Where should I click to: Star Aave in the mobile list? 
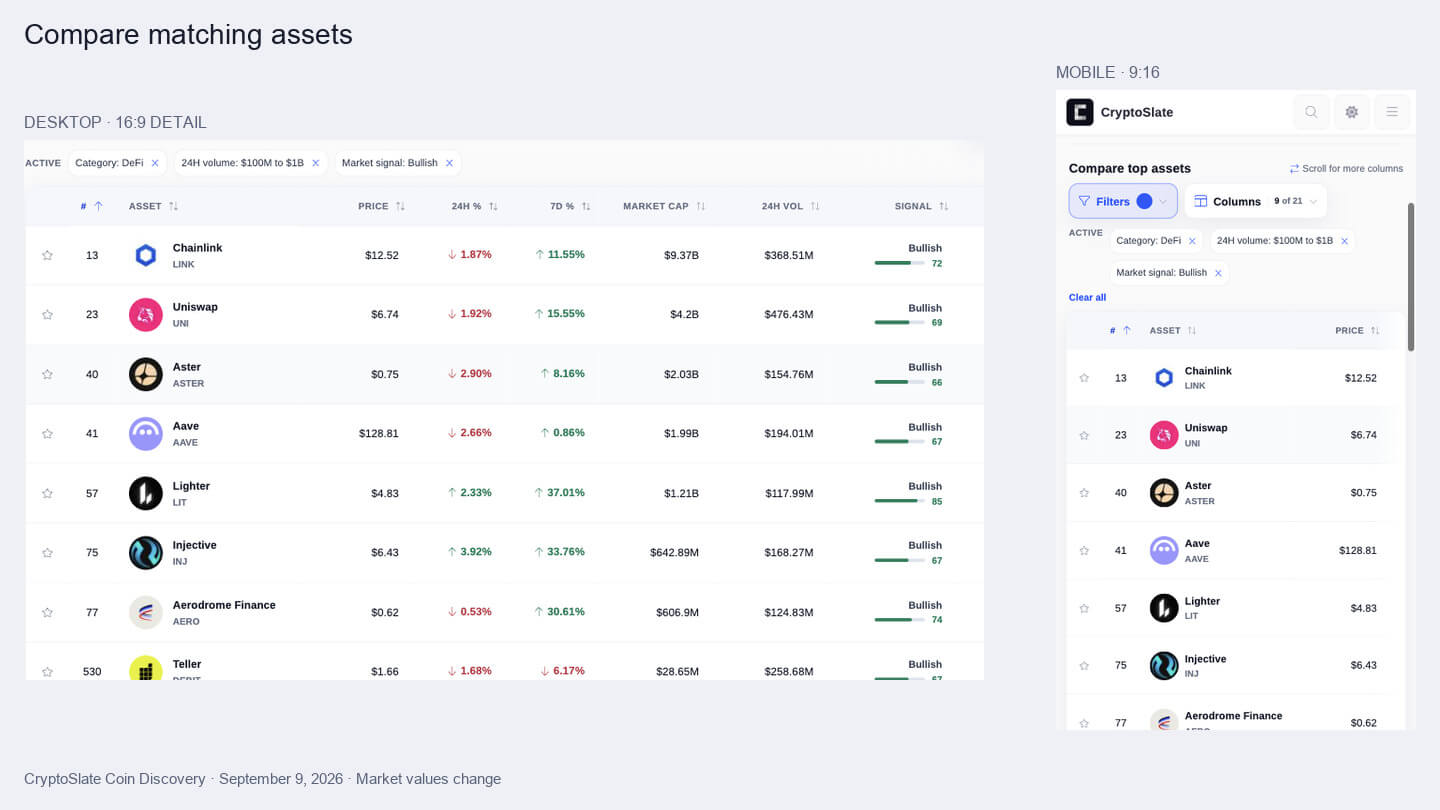[1084, 551]
